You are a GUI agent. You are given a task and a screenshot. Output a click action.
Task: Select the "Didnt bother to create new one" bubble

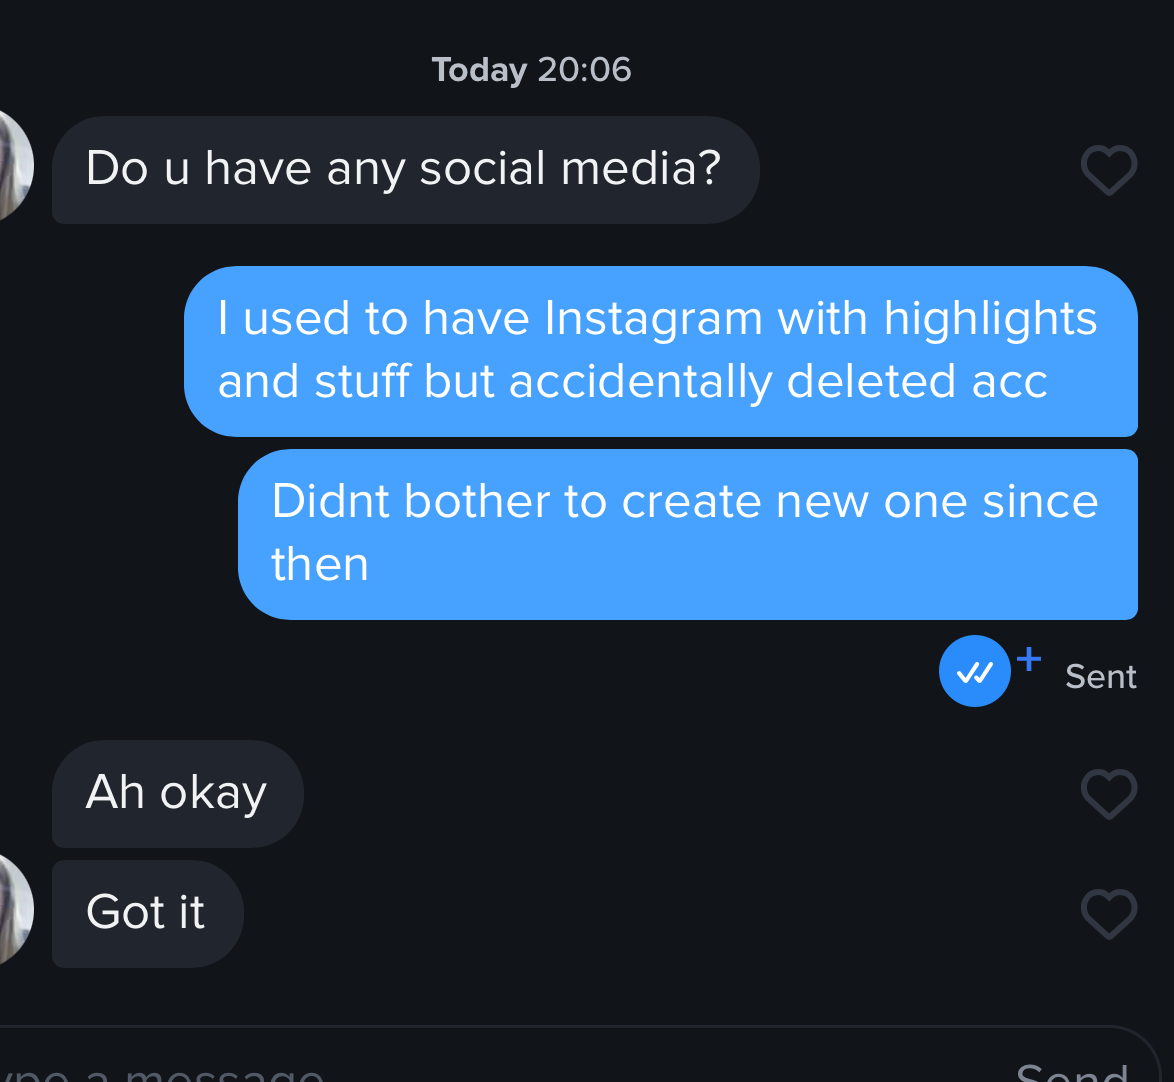coord(687,534)
